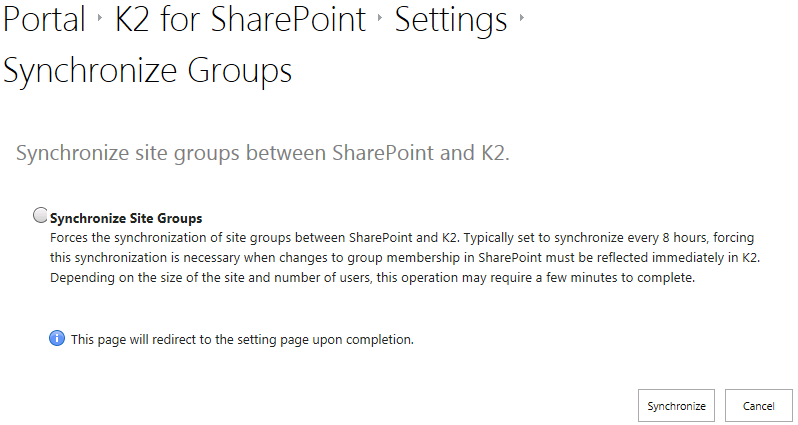Click the redirect notice text

coord(242,339)
